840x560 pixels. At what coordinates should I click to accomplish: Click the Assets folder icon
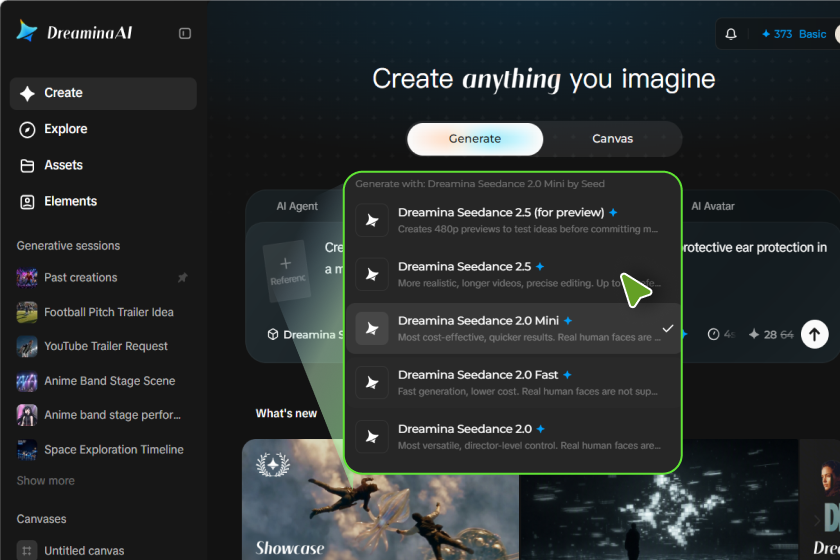(27, 166)
